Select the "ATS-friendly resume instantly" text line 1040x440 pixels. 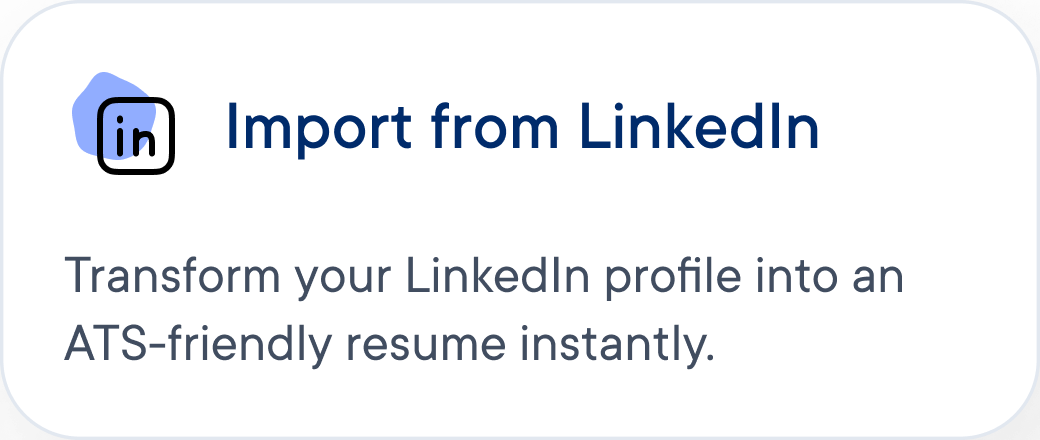point(390,344)
